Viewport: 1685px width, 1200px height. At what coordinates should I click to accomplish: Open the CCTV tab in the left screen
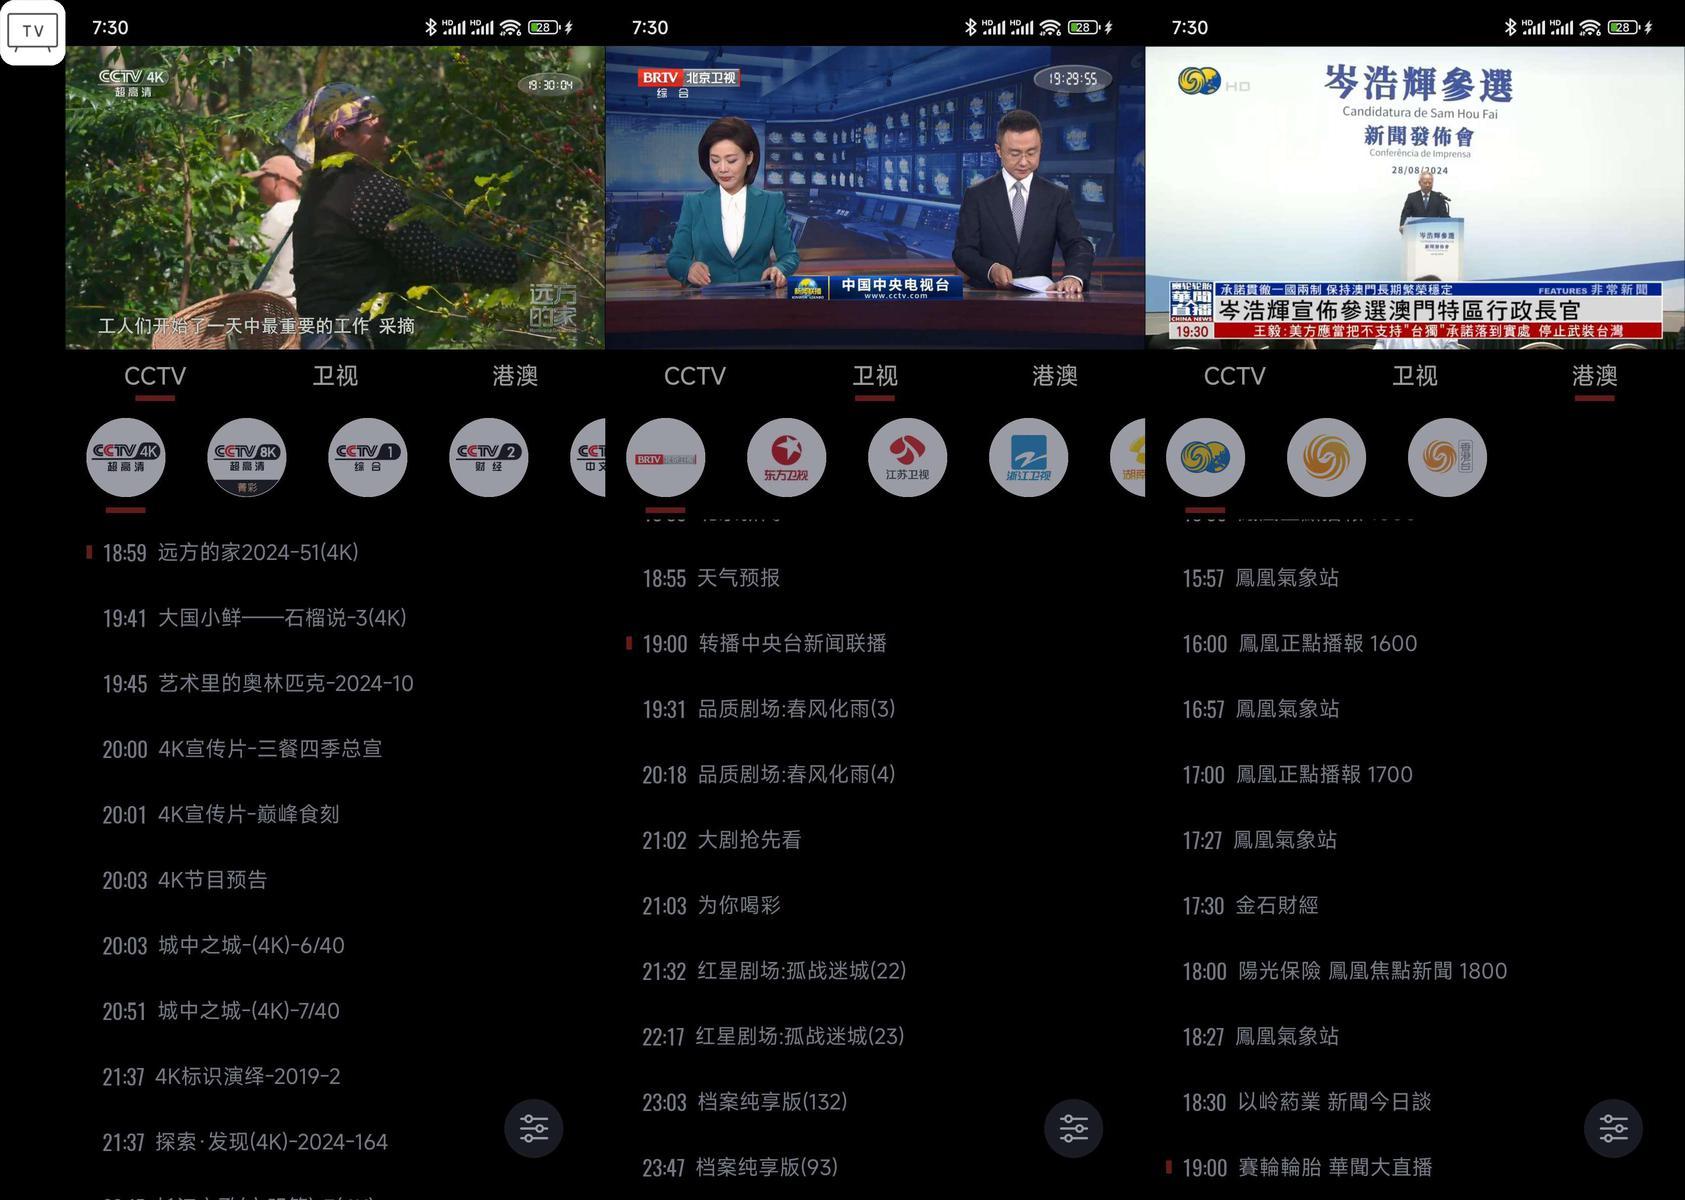tap(155, 376)
